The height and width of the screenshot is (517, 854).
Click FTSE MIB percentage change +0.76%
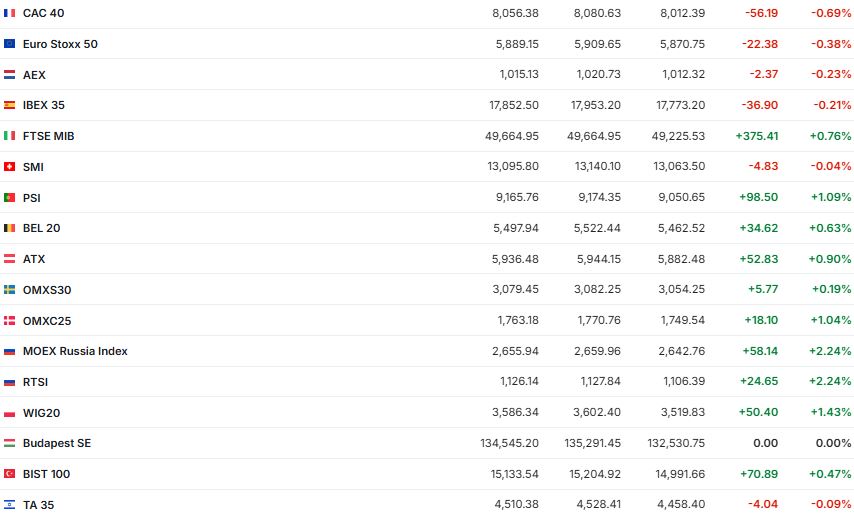pos(830,136)
